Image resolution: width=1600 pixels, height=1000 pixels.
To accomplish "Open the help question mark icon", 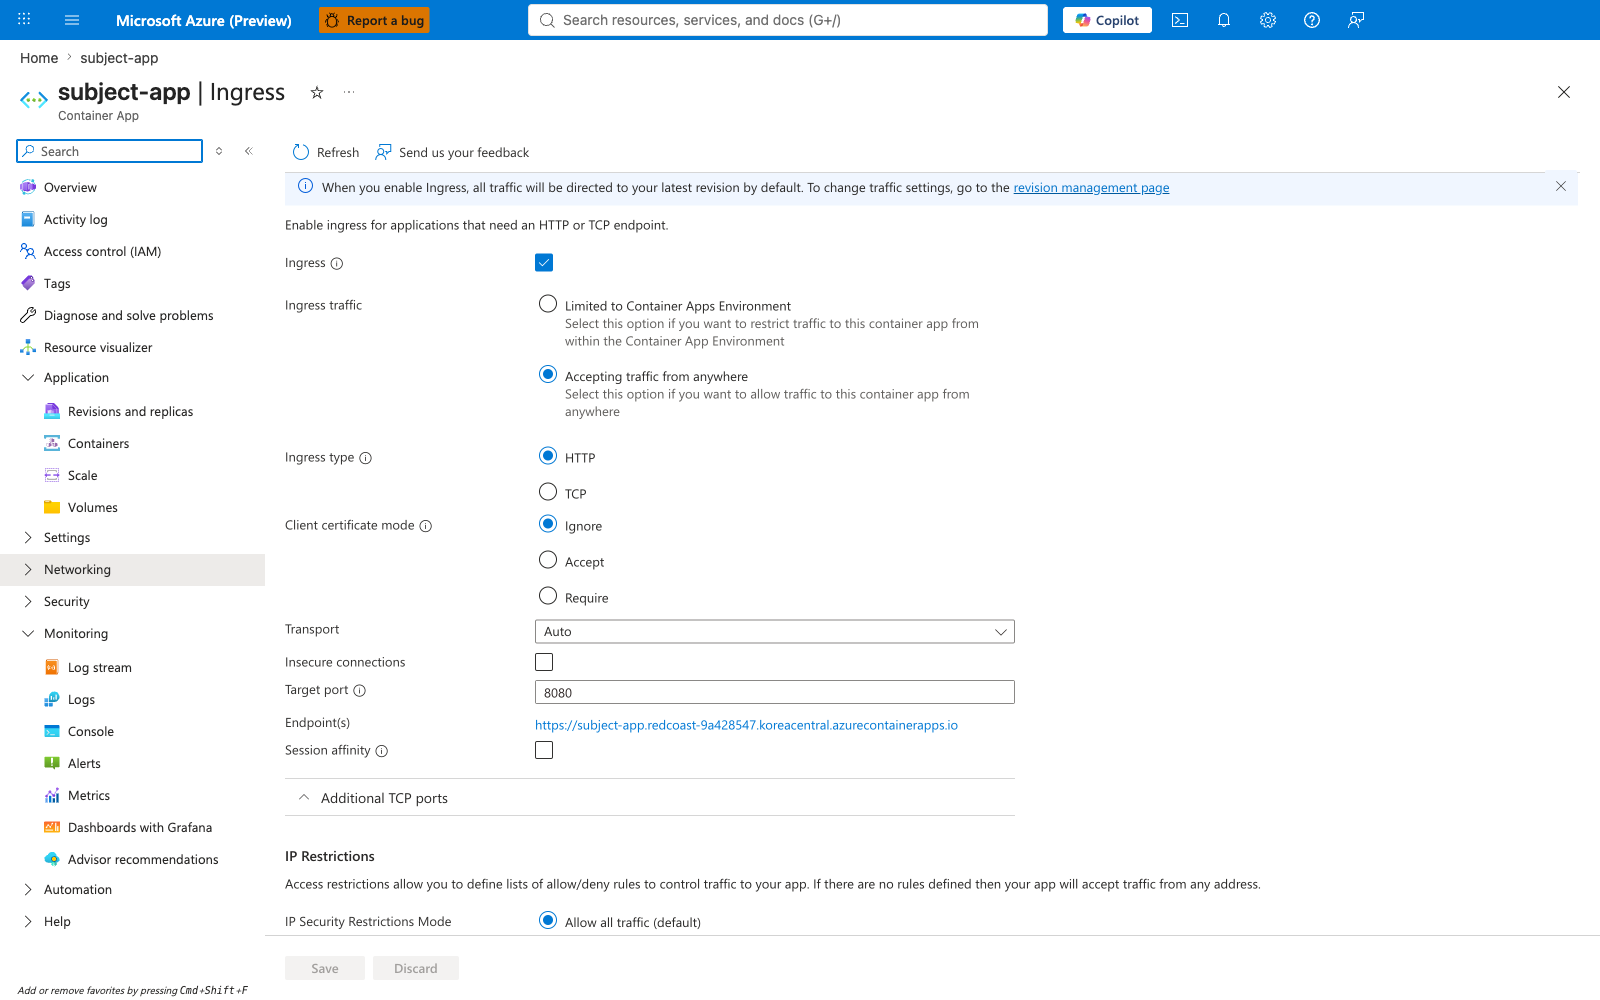I will (x=1312, y=20).
